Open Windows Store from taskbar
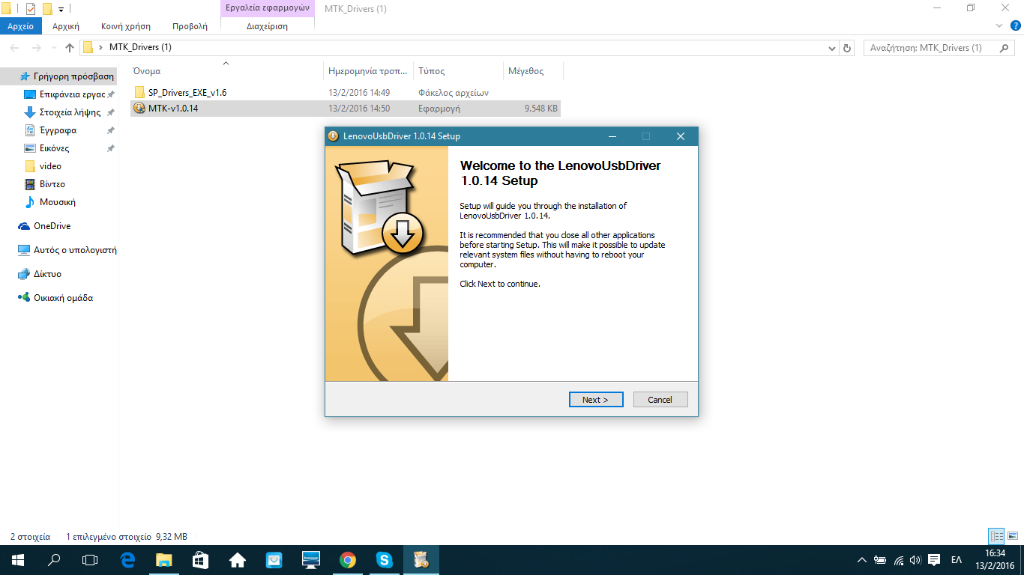Screen dimensions: 1024x575 200,560
